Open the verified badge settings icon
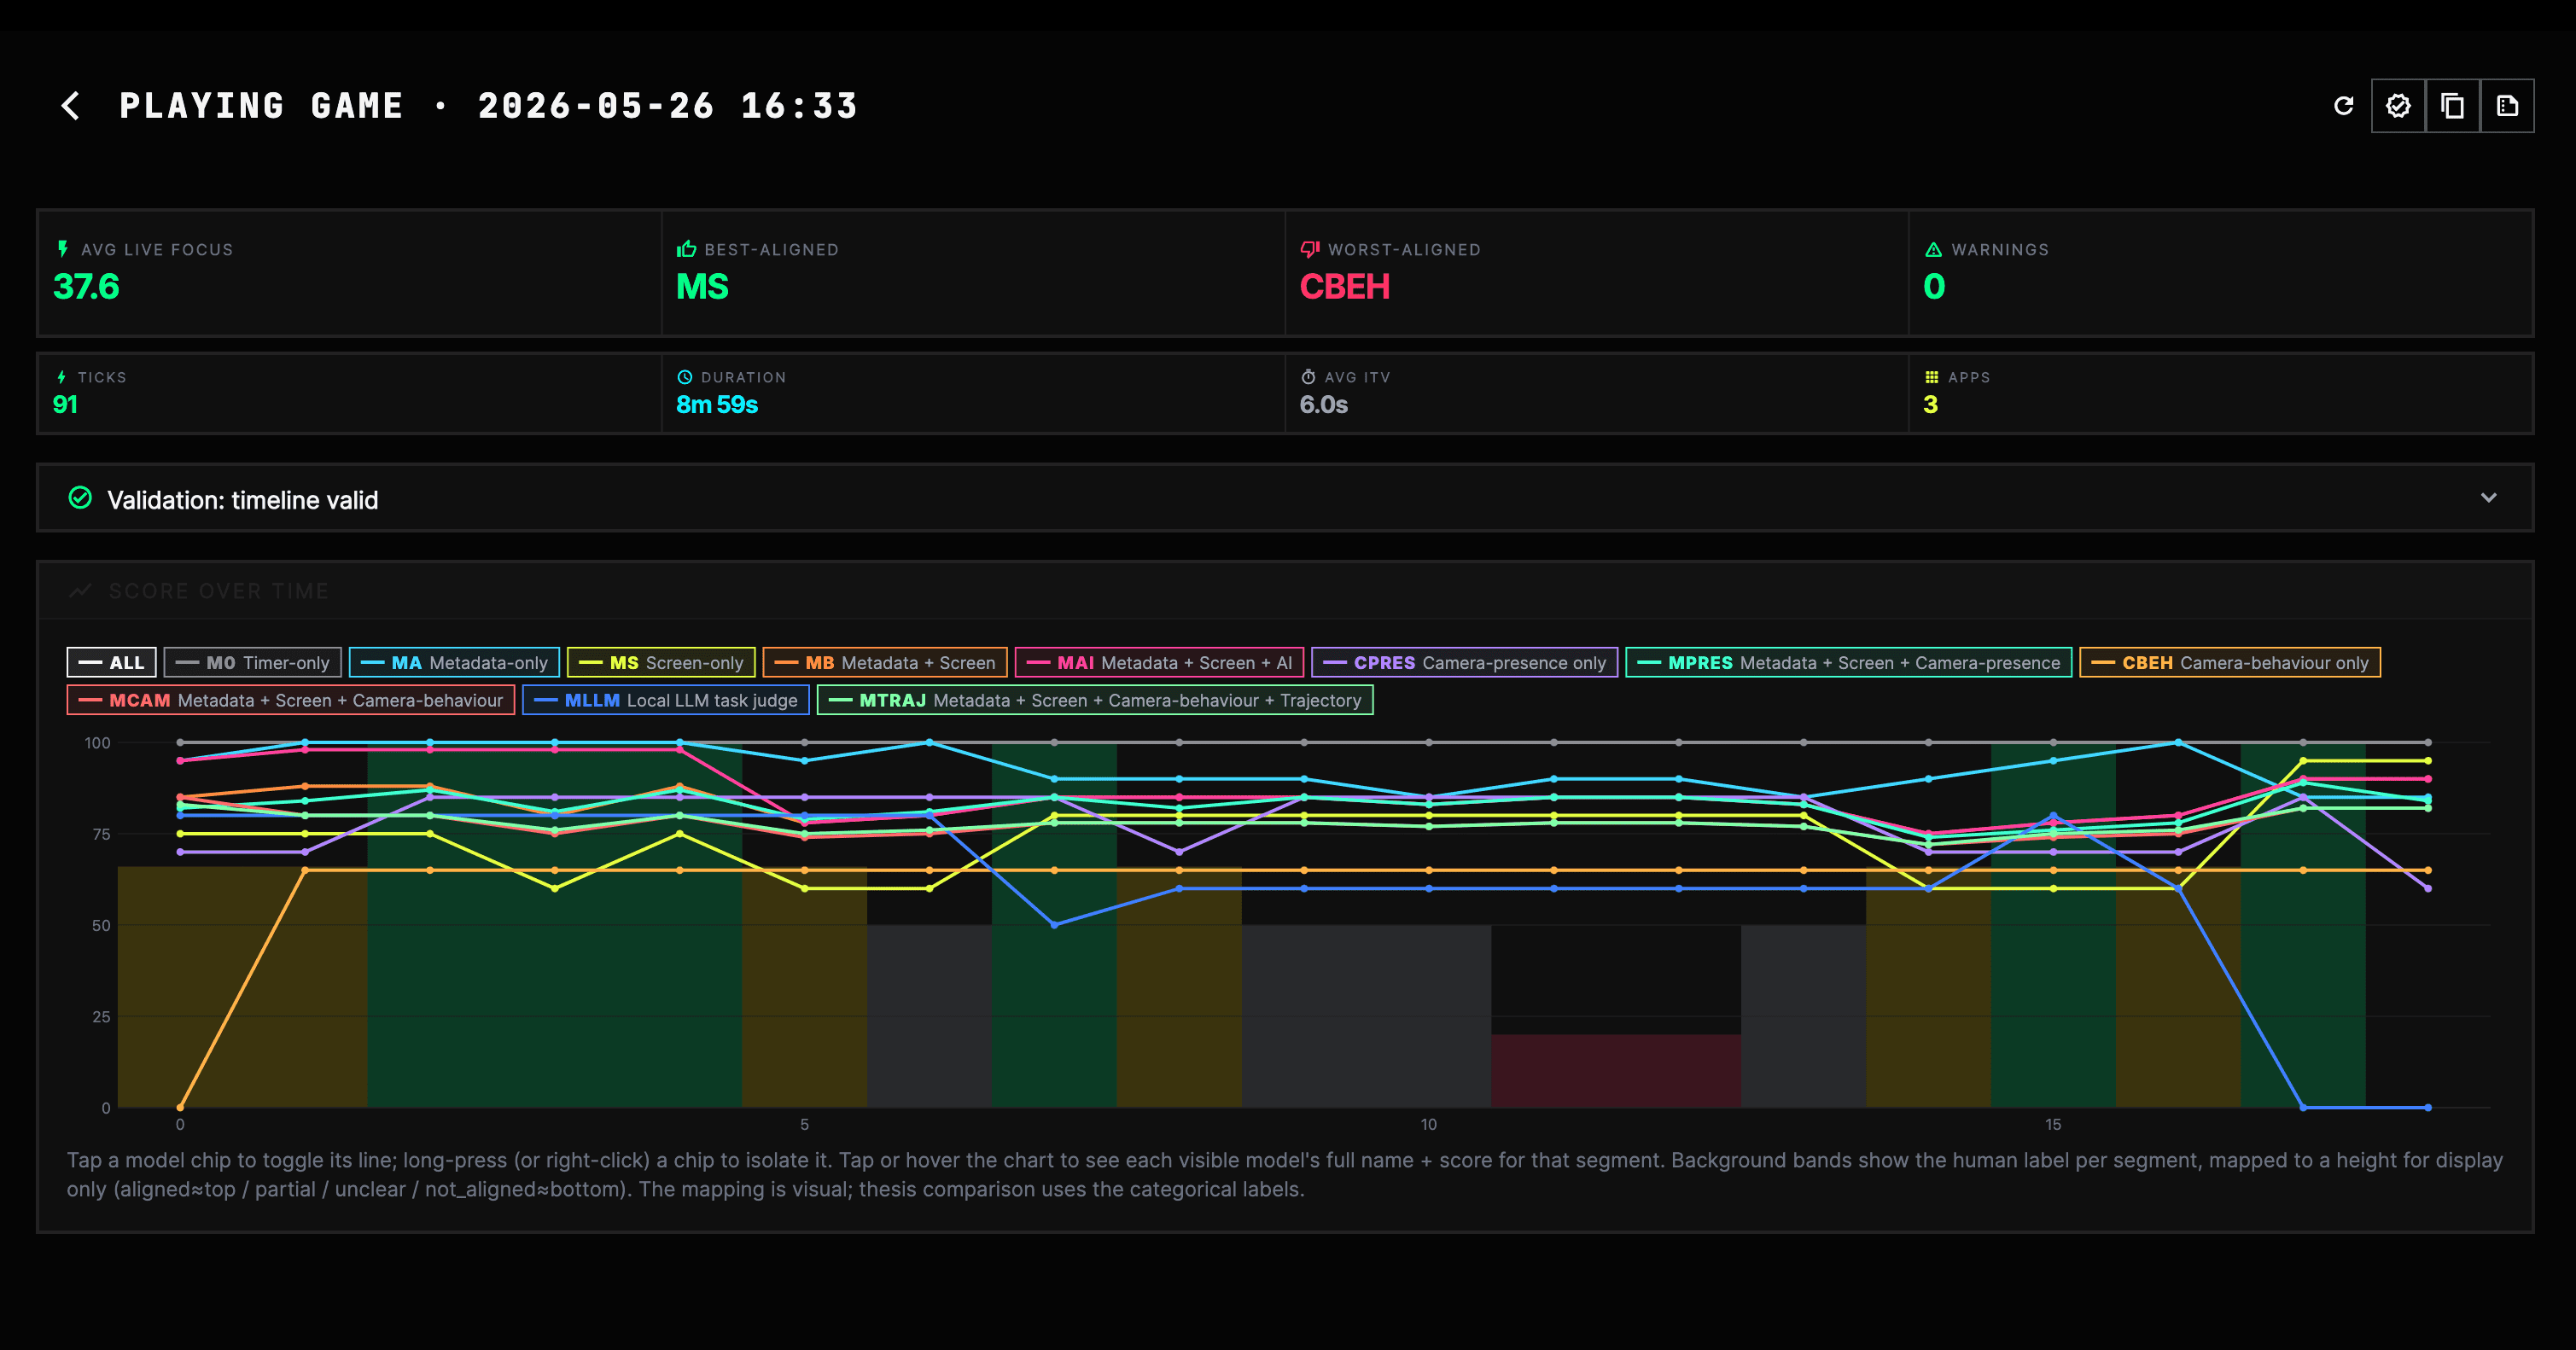The height and width of the screenshot is (1350, 2576). (x=2398, y=106)
